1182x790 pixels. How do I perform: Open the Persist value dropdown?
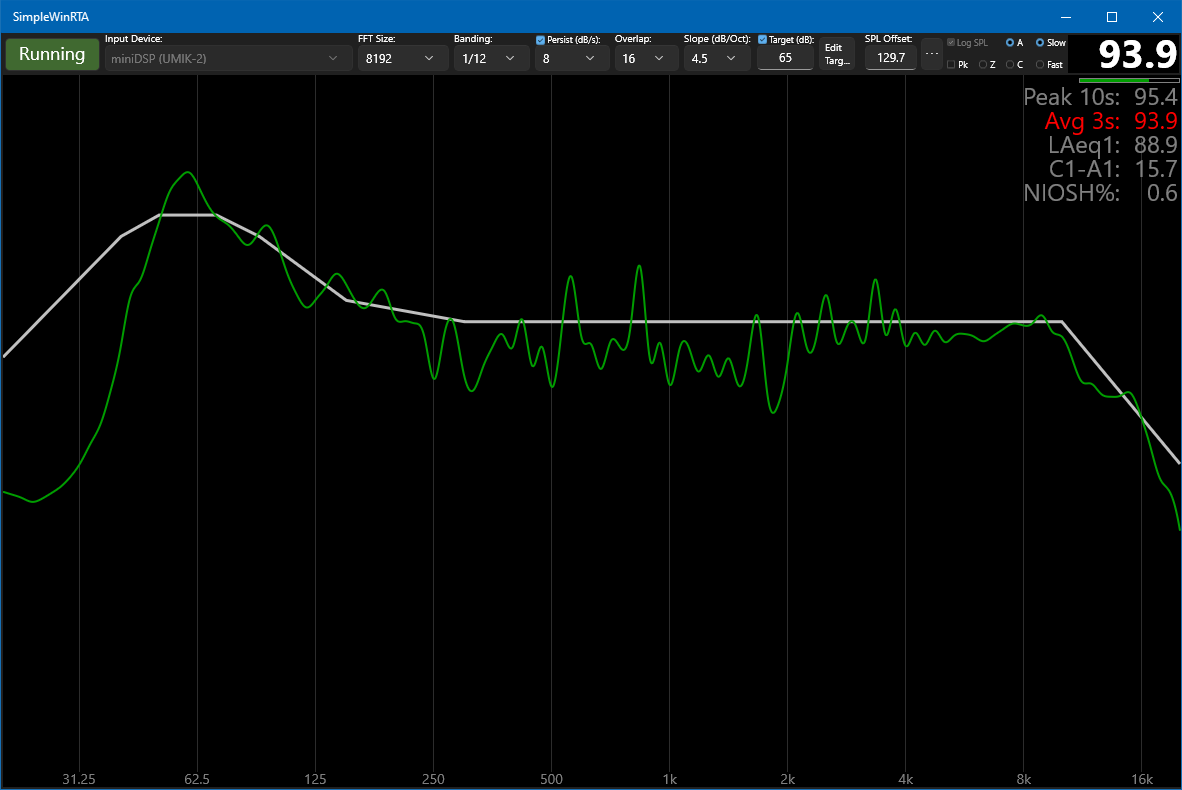[571, 58]
